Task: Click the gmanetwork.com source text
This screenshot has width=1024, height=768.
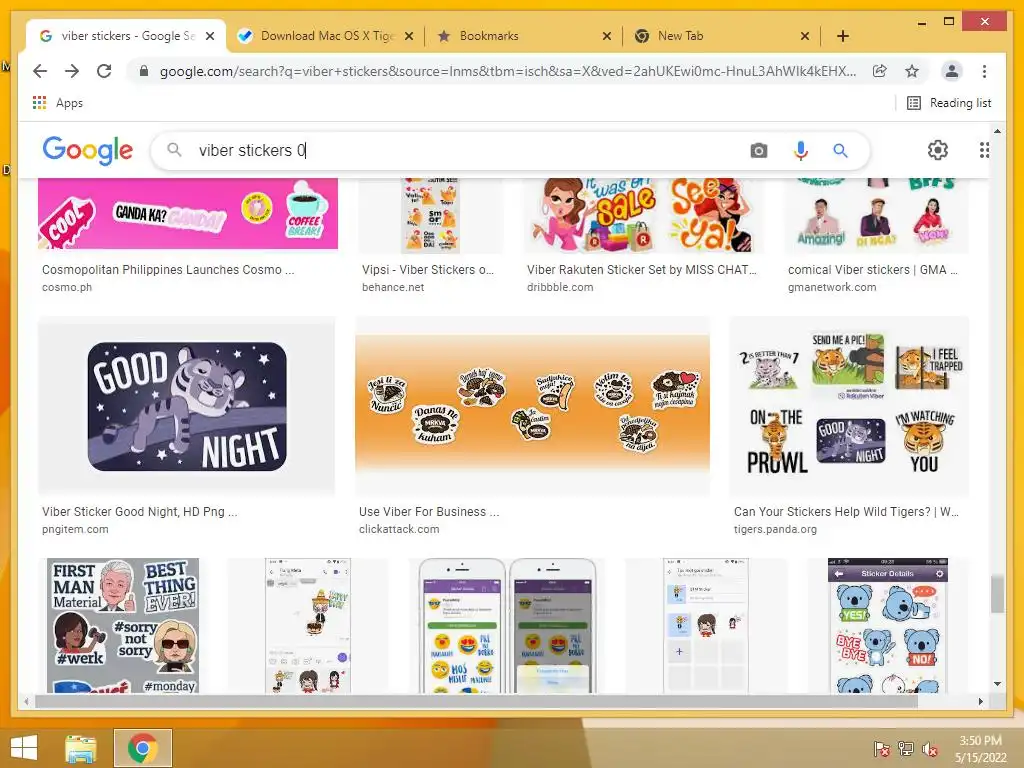Action: click(832, 287)
